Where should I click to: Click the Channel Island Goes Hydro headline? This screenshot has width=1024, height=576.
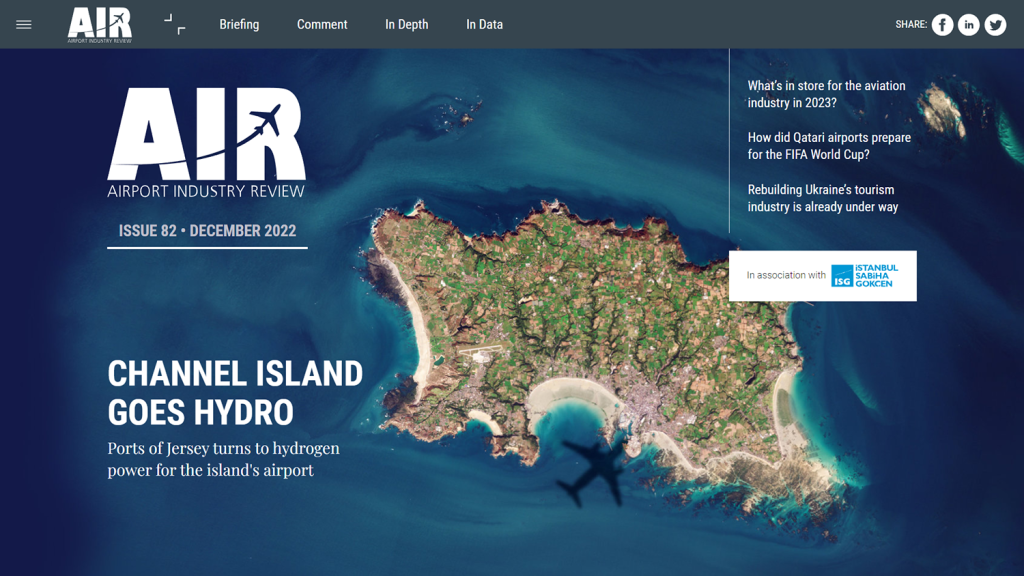click(x=235, y=392)
